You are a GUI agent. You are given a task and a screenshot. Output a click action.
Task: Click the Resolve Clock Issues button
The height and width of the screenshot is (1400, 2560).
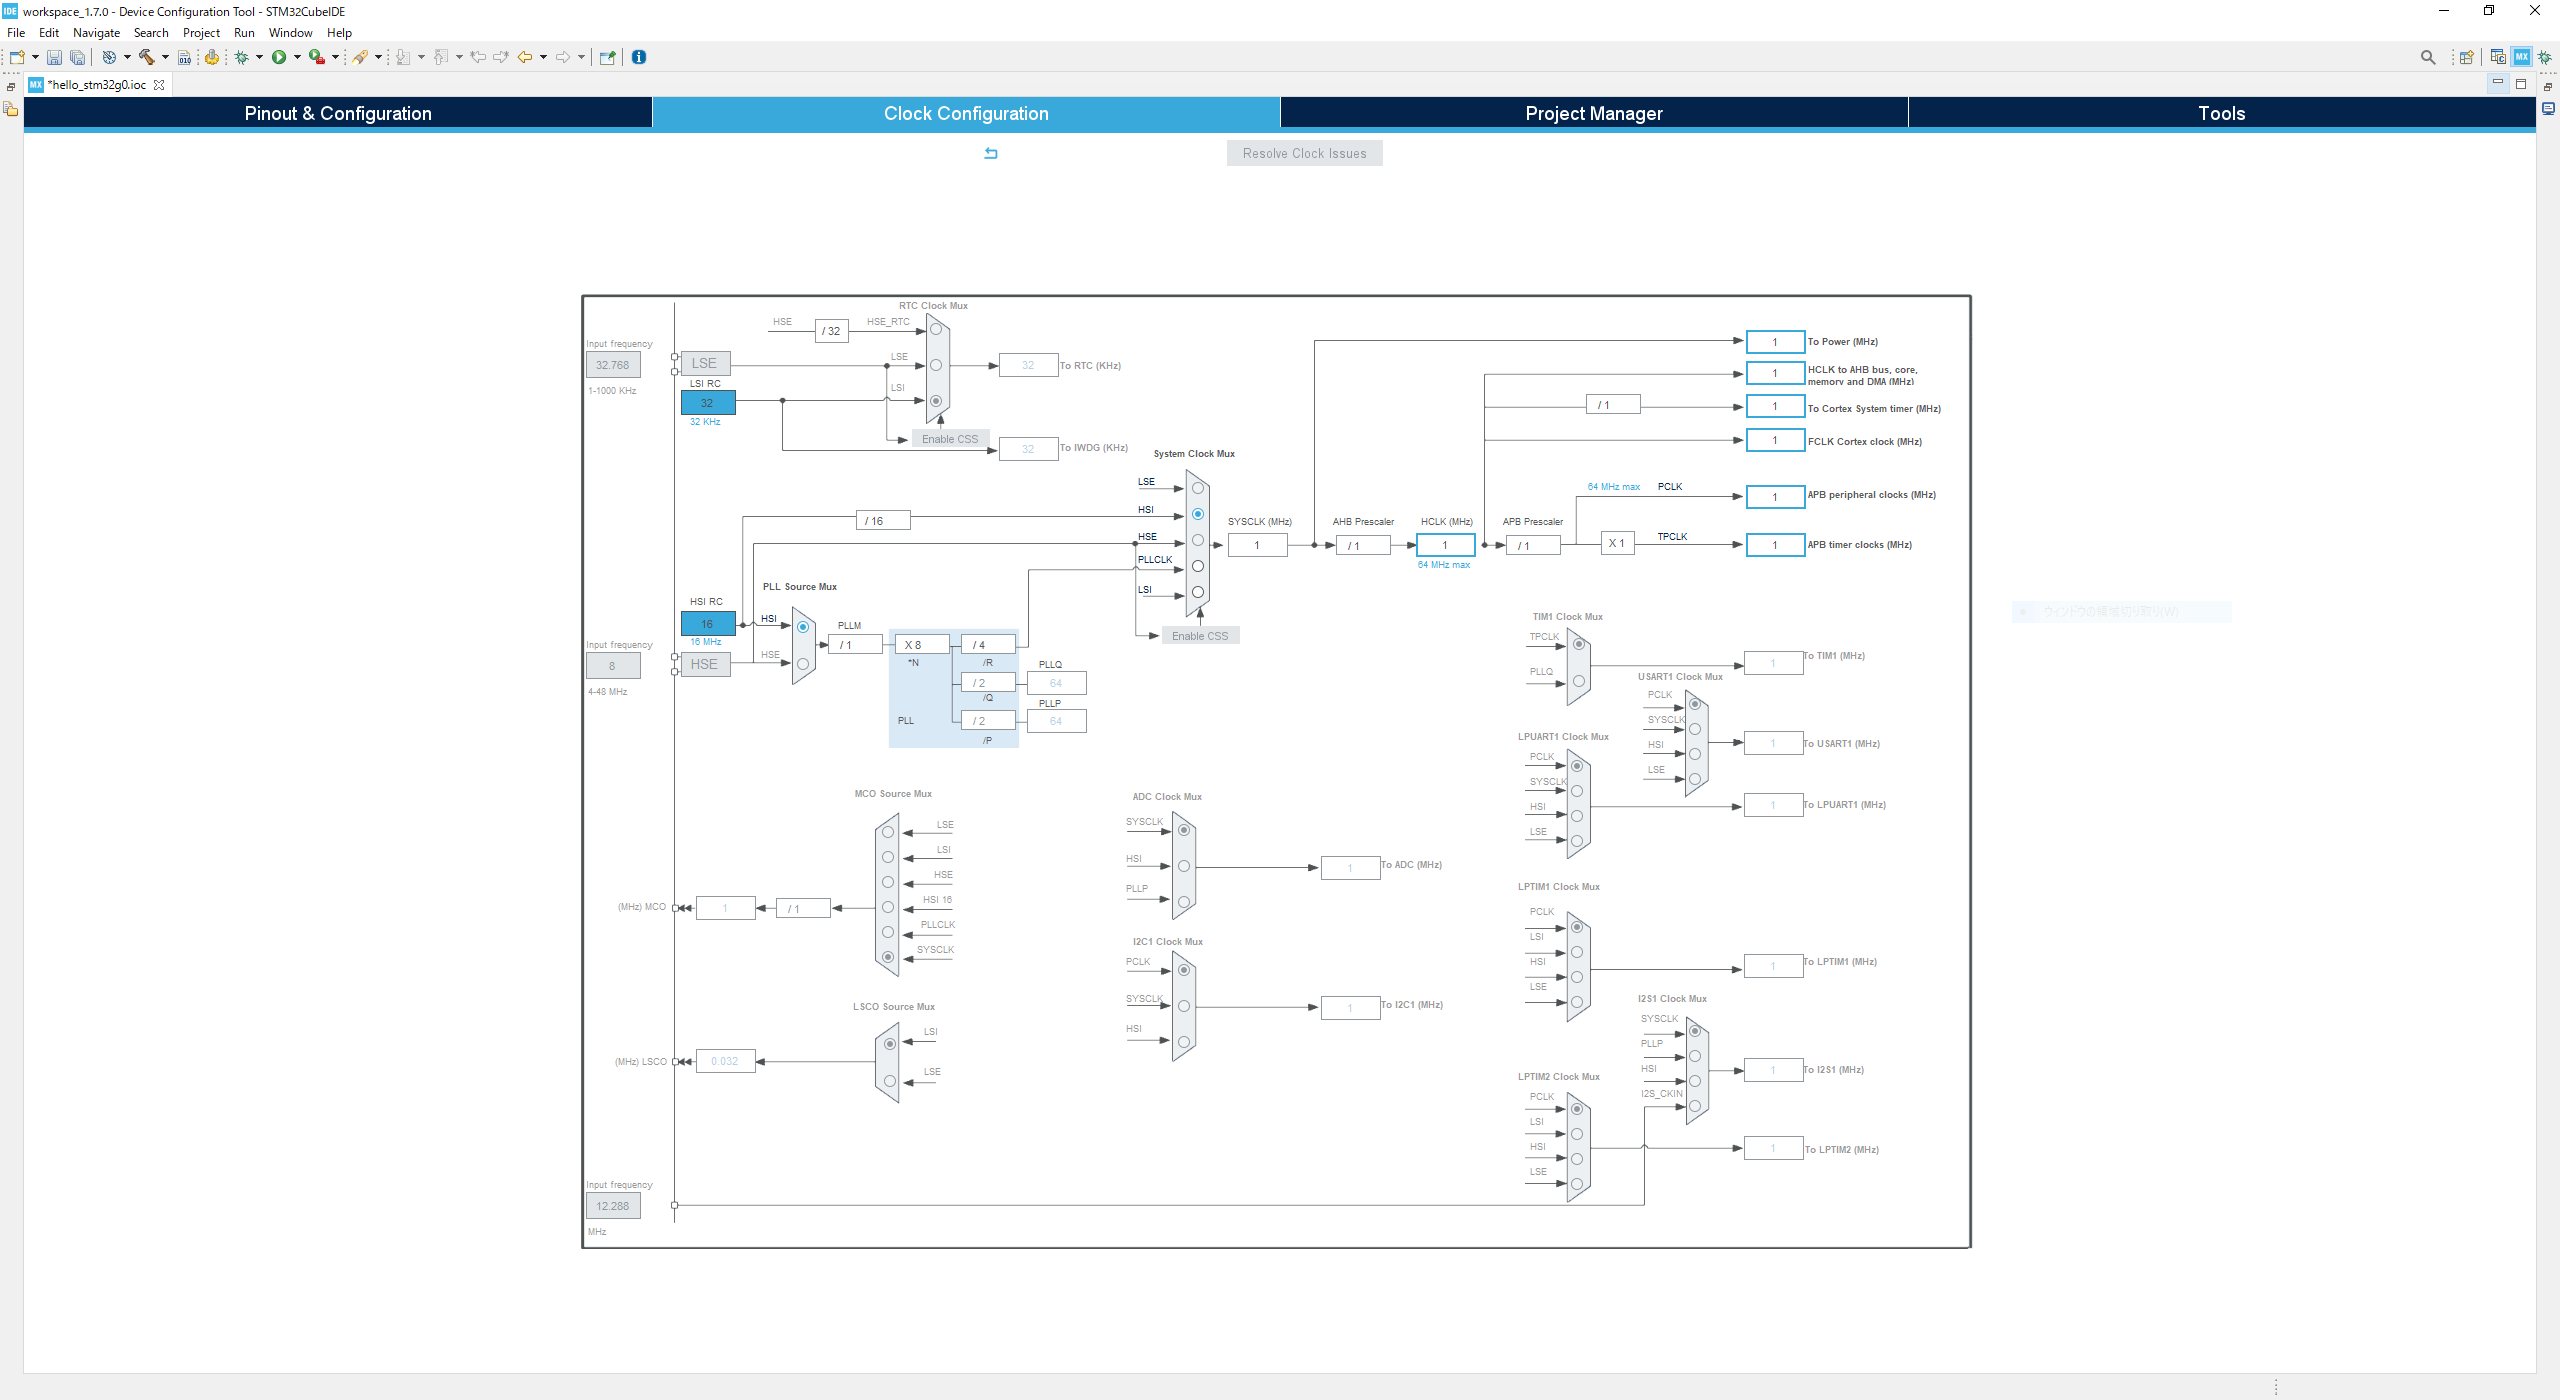(x=1304, y=153)
